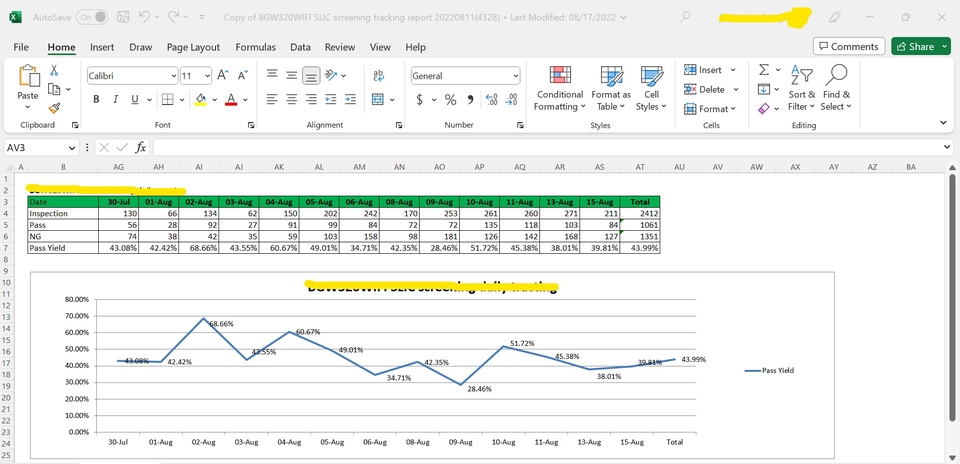Select the Format Painter brush
Screen dimensions: 960x464
click(x=54, y=108)
